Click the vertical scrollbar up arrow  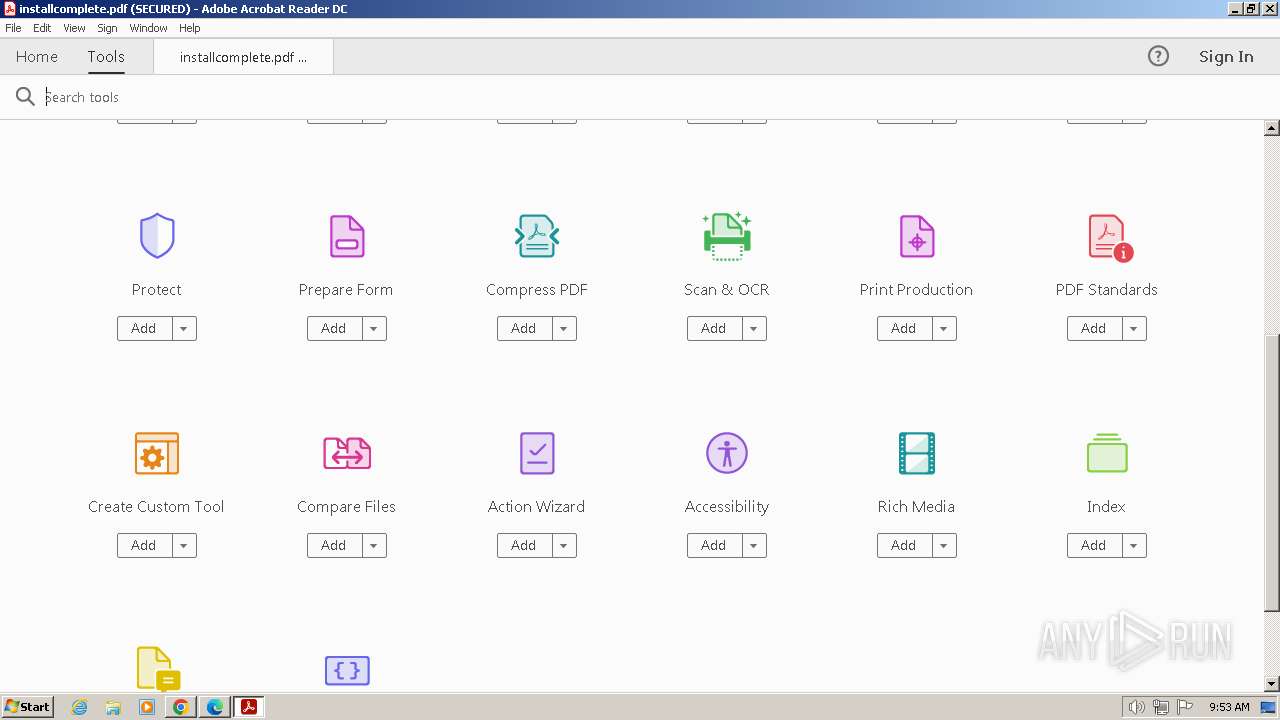coord(1272,128)
